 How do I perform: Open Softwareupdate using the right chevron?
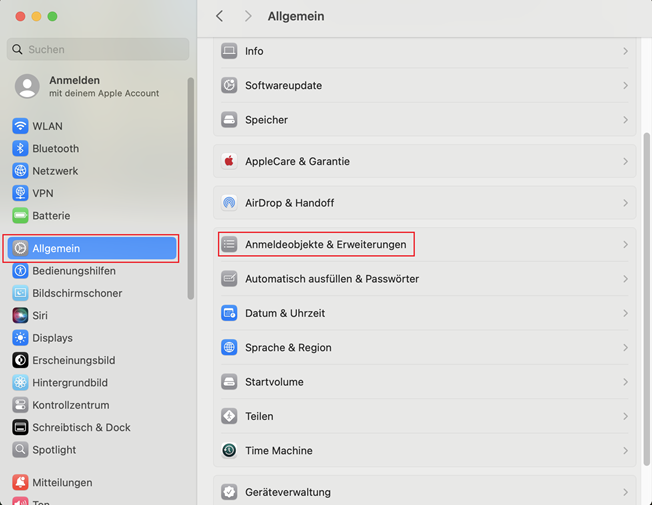[x=625, y=85]
